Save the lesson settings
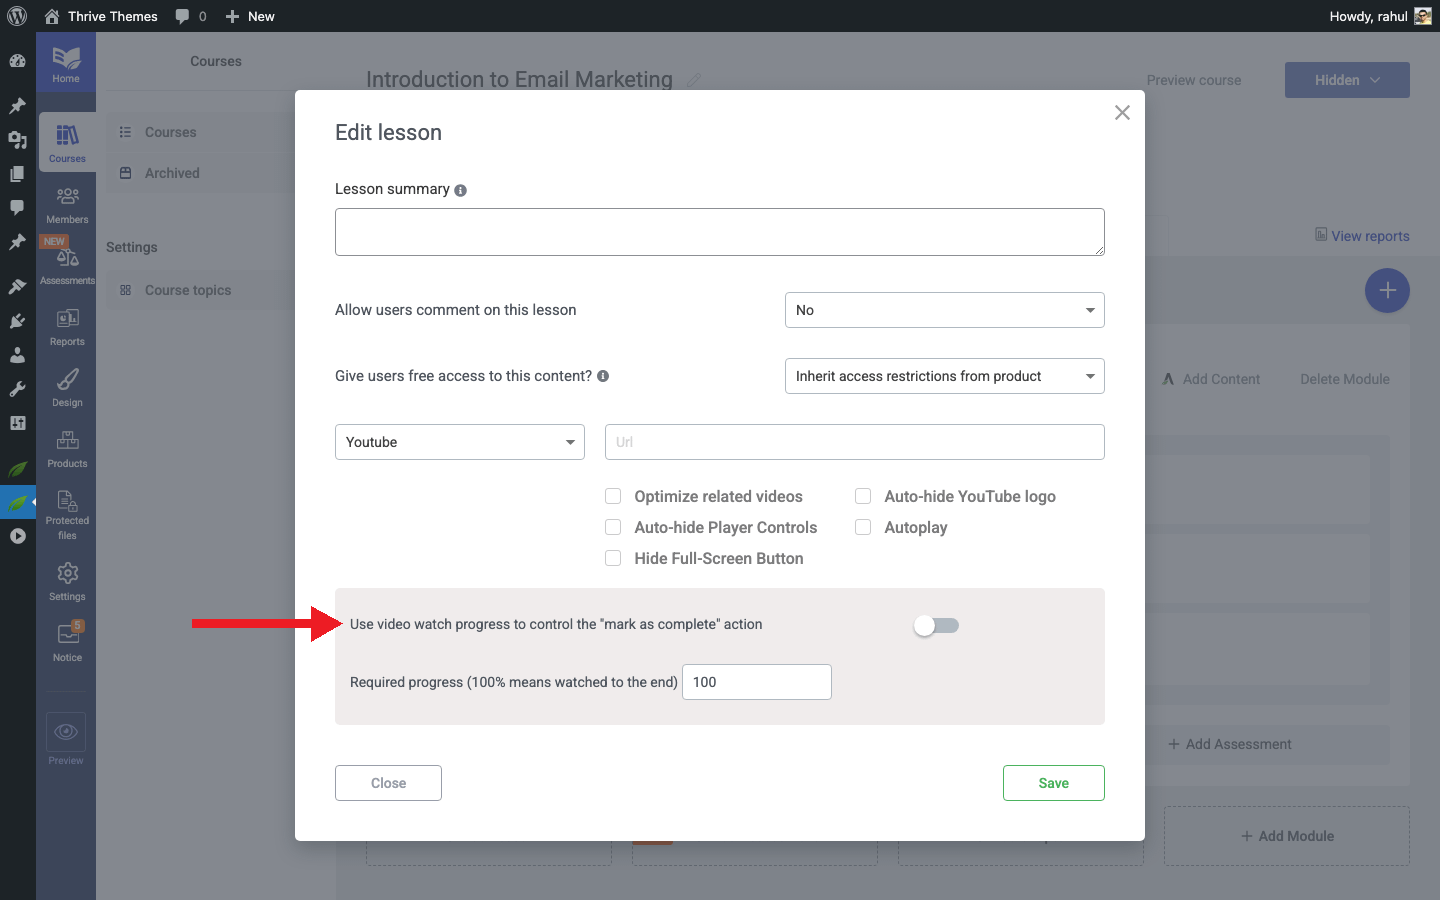 tap(1053, 783)
